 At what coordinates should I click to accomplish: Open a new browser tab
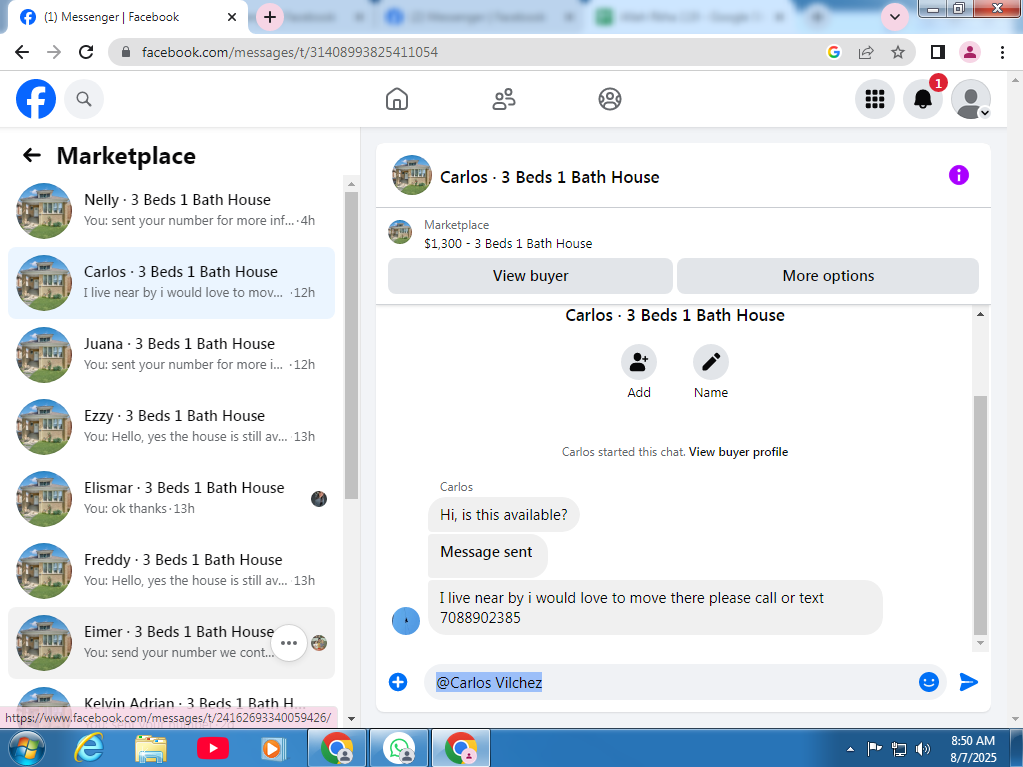(269, 17)
